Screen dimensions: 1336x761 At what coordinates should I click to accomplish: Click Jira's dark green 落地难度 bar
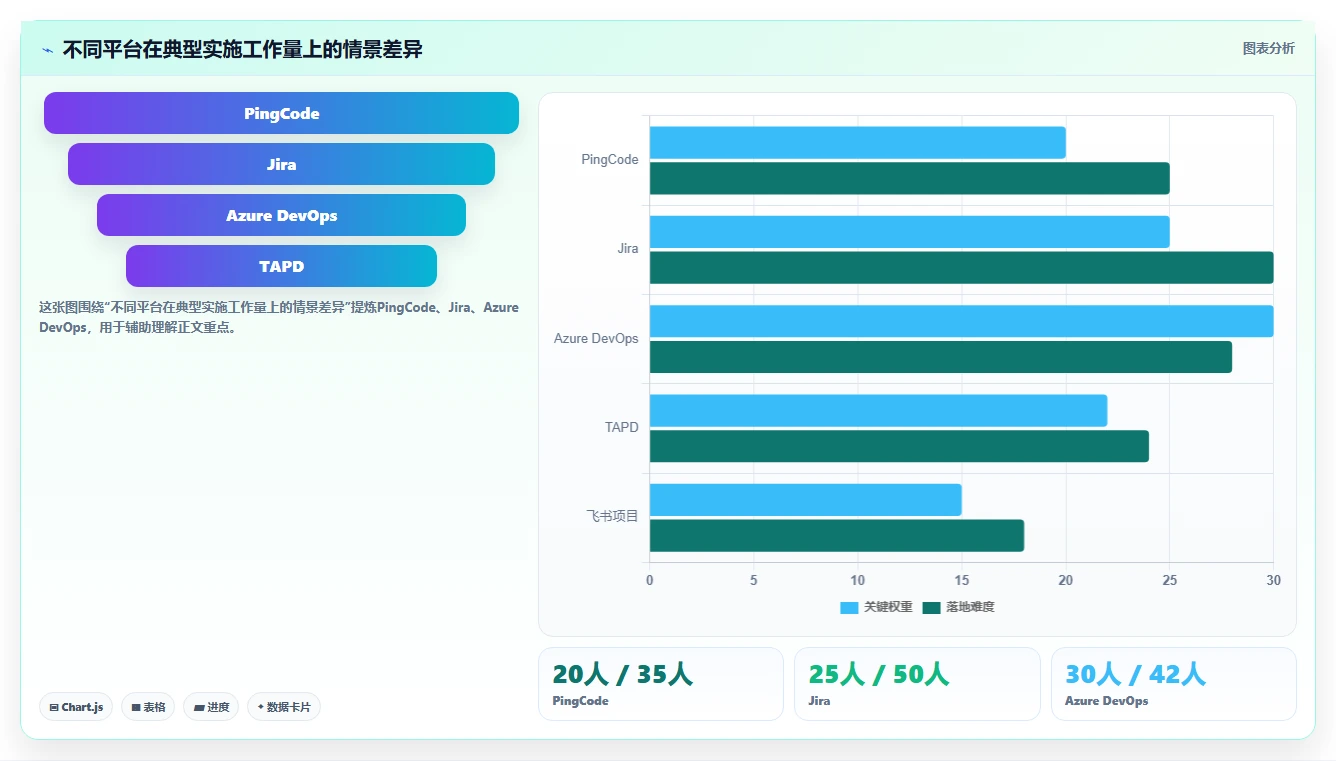click(961, 267)
